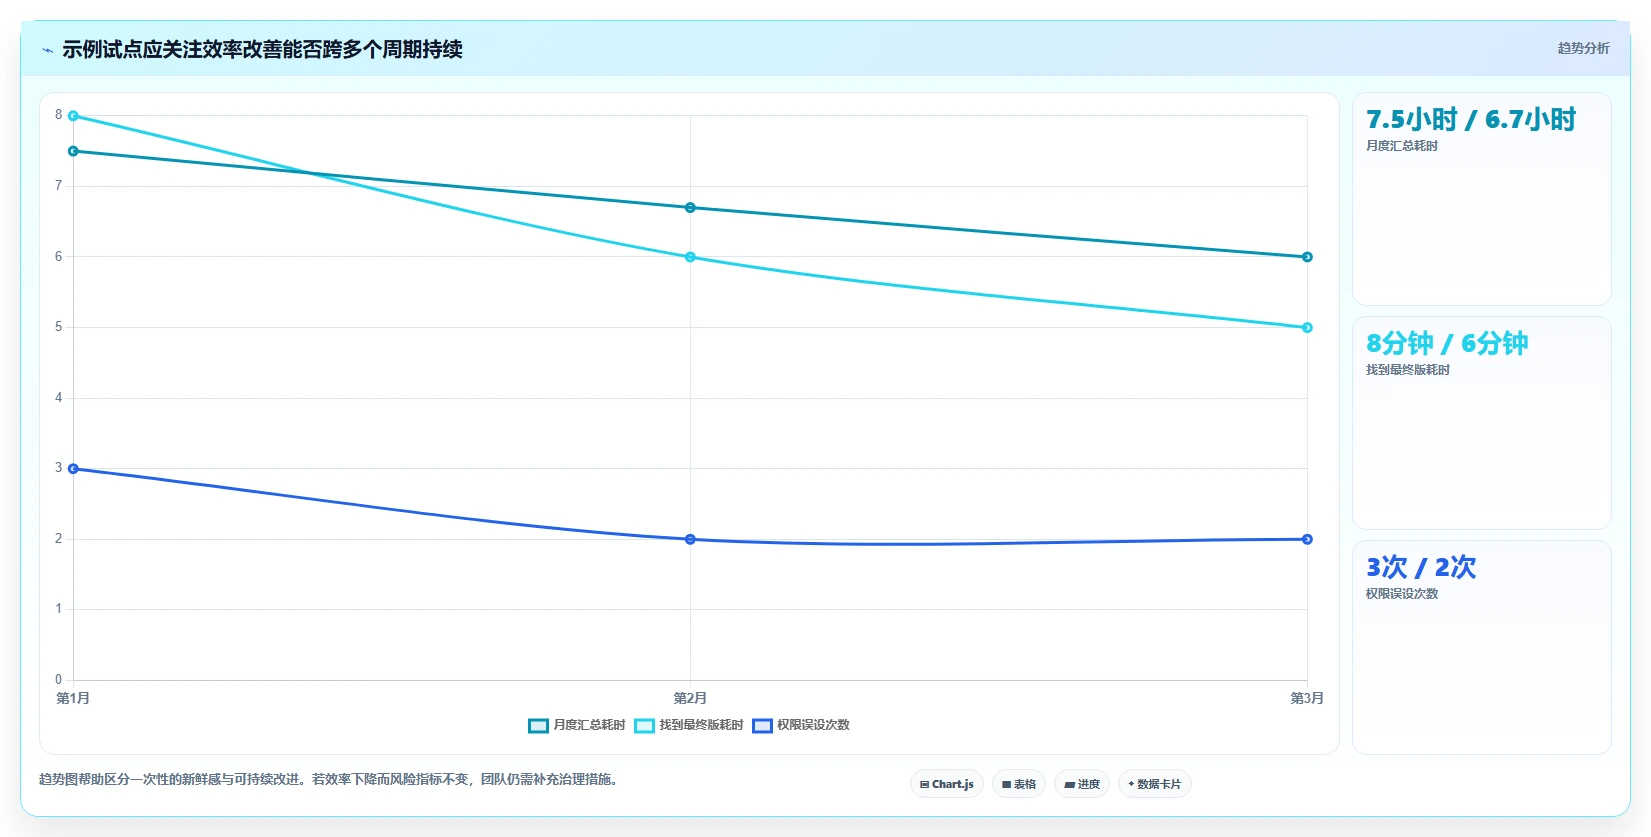Click the 第3月 point at 6 on teal line
Image resolution: width=1651 pixels, height=837 pixels.
click(x=1307, y=257)
